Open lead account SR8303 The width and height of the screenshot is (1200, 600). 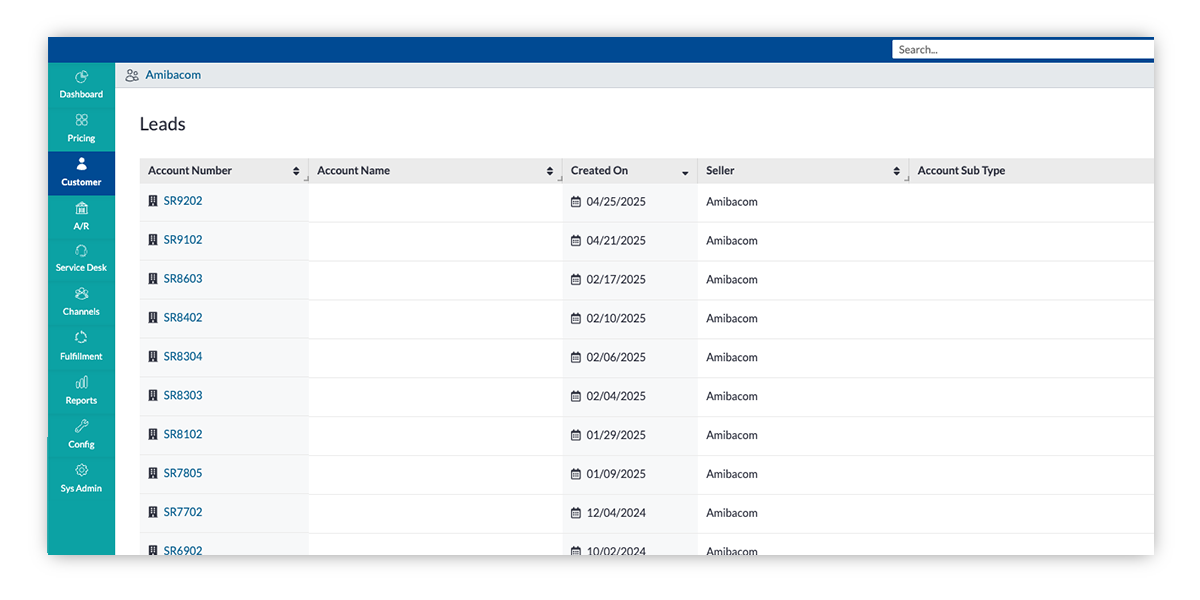[183, 396]
